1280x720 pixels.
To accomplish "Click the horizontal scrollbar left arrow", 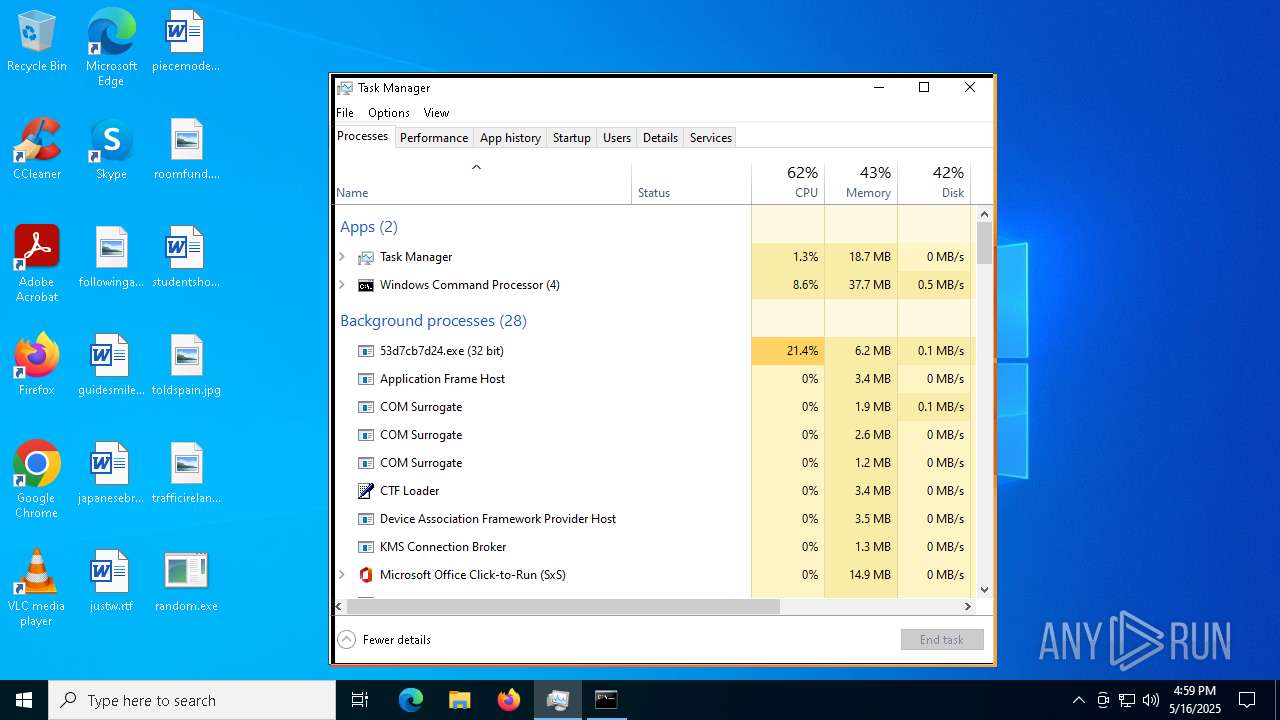I will (x=340, y=607).
